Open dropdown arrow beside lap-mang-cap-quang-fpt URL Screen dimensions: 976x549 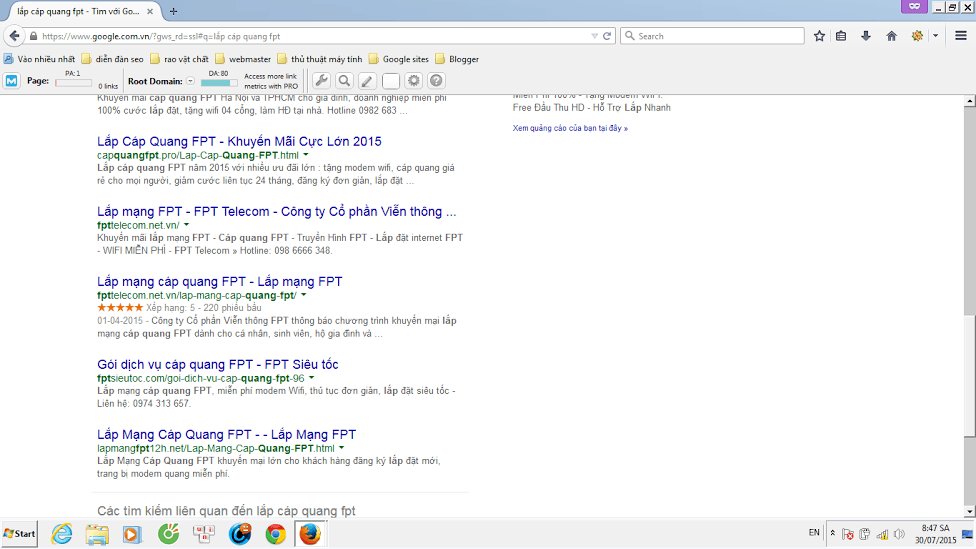click(x=304, y=295)
